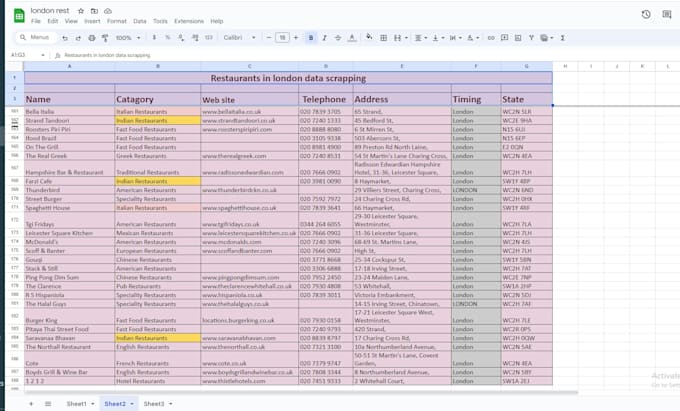Switch to the Sheet3 tab
Screen dimensions: 680x411
[154, 404]
